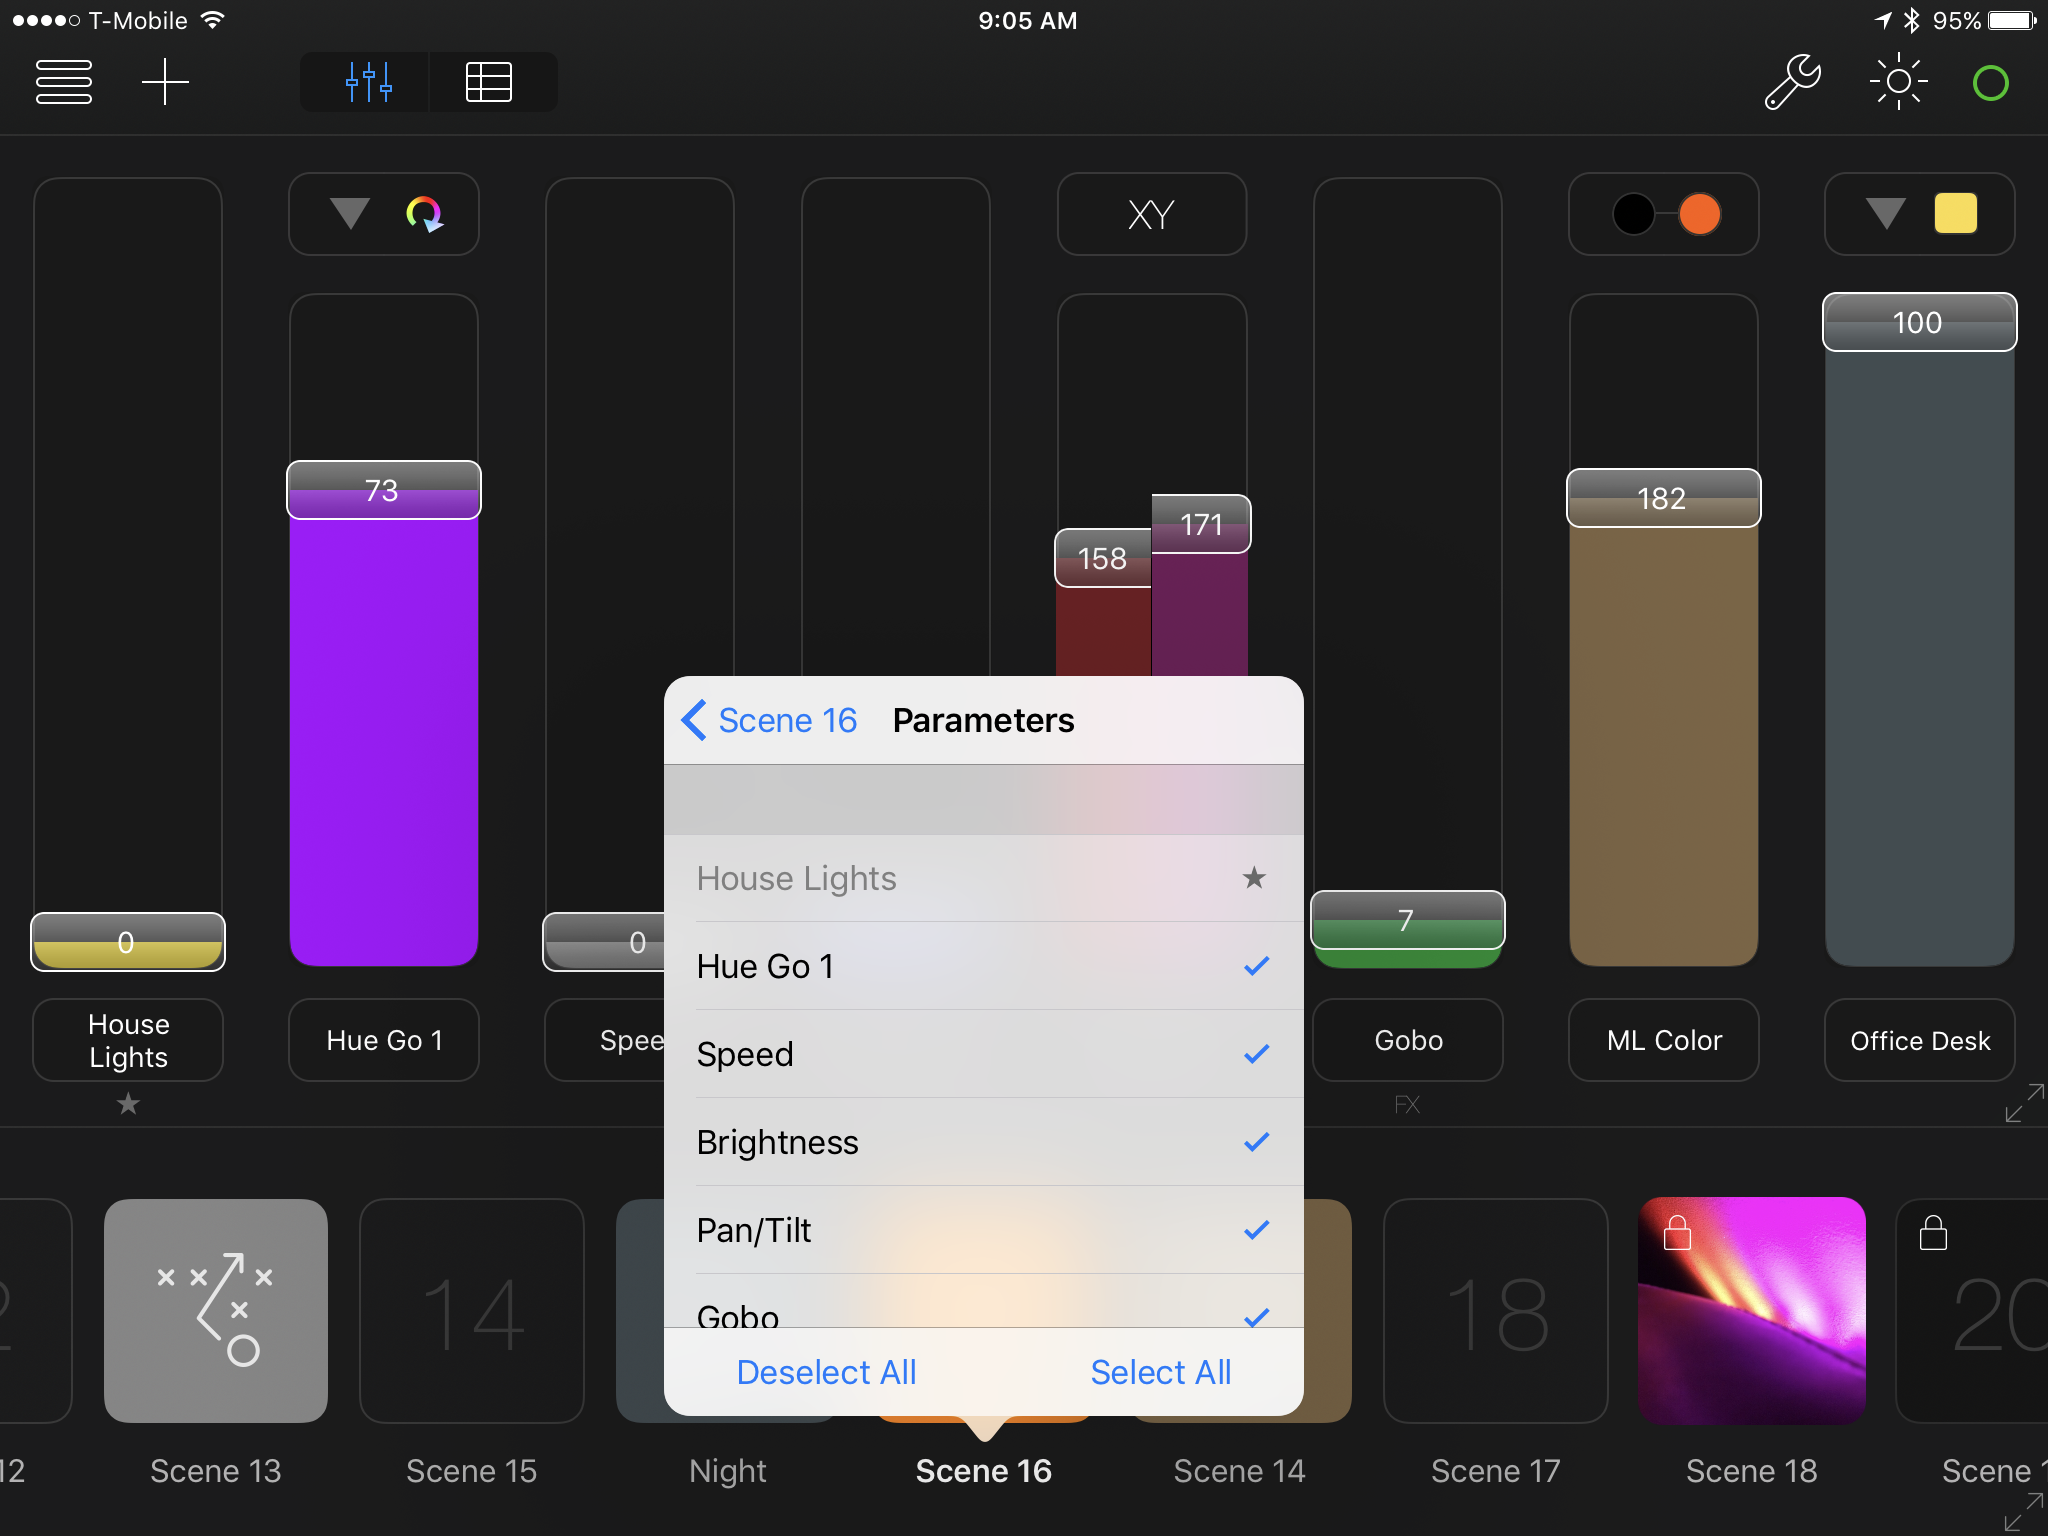
Task: Tap the Hue Go 1 channel label
Action: pos(384,1040)
